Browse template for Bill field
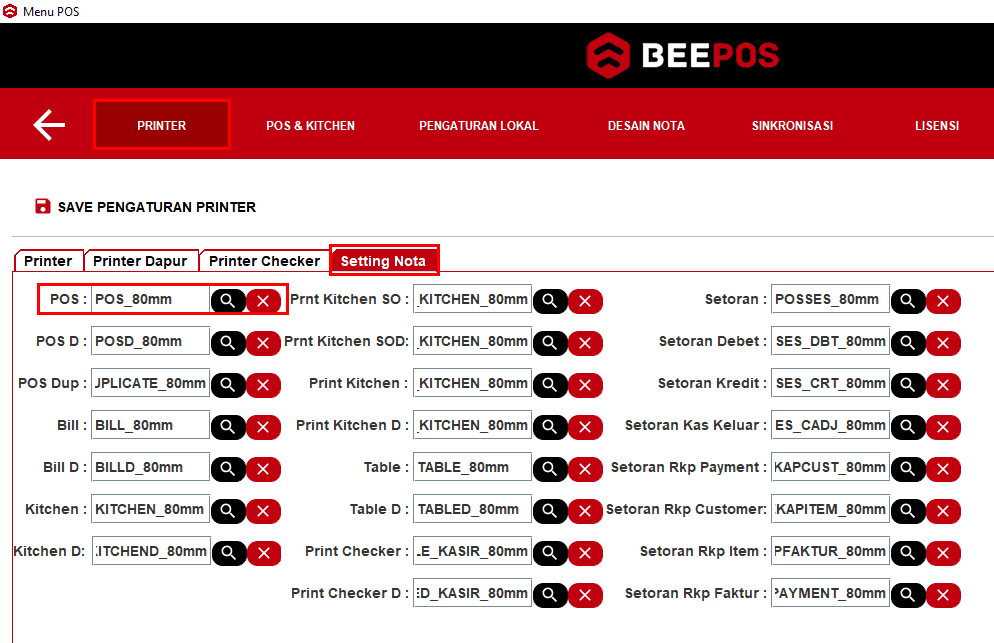The height and width of the screenshot is (643, 994). pyautogui.click(x=228, y=426)
